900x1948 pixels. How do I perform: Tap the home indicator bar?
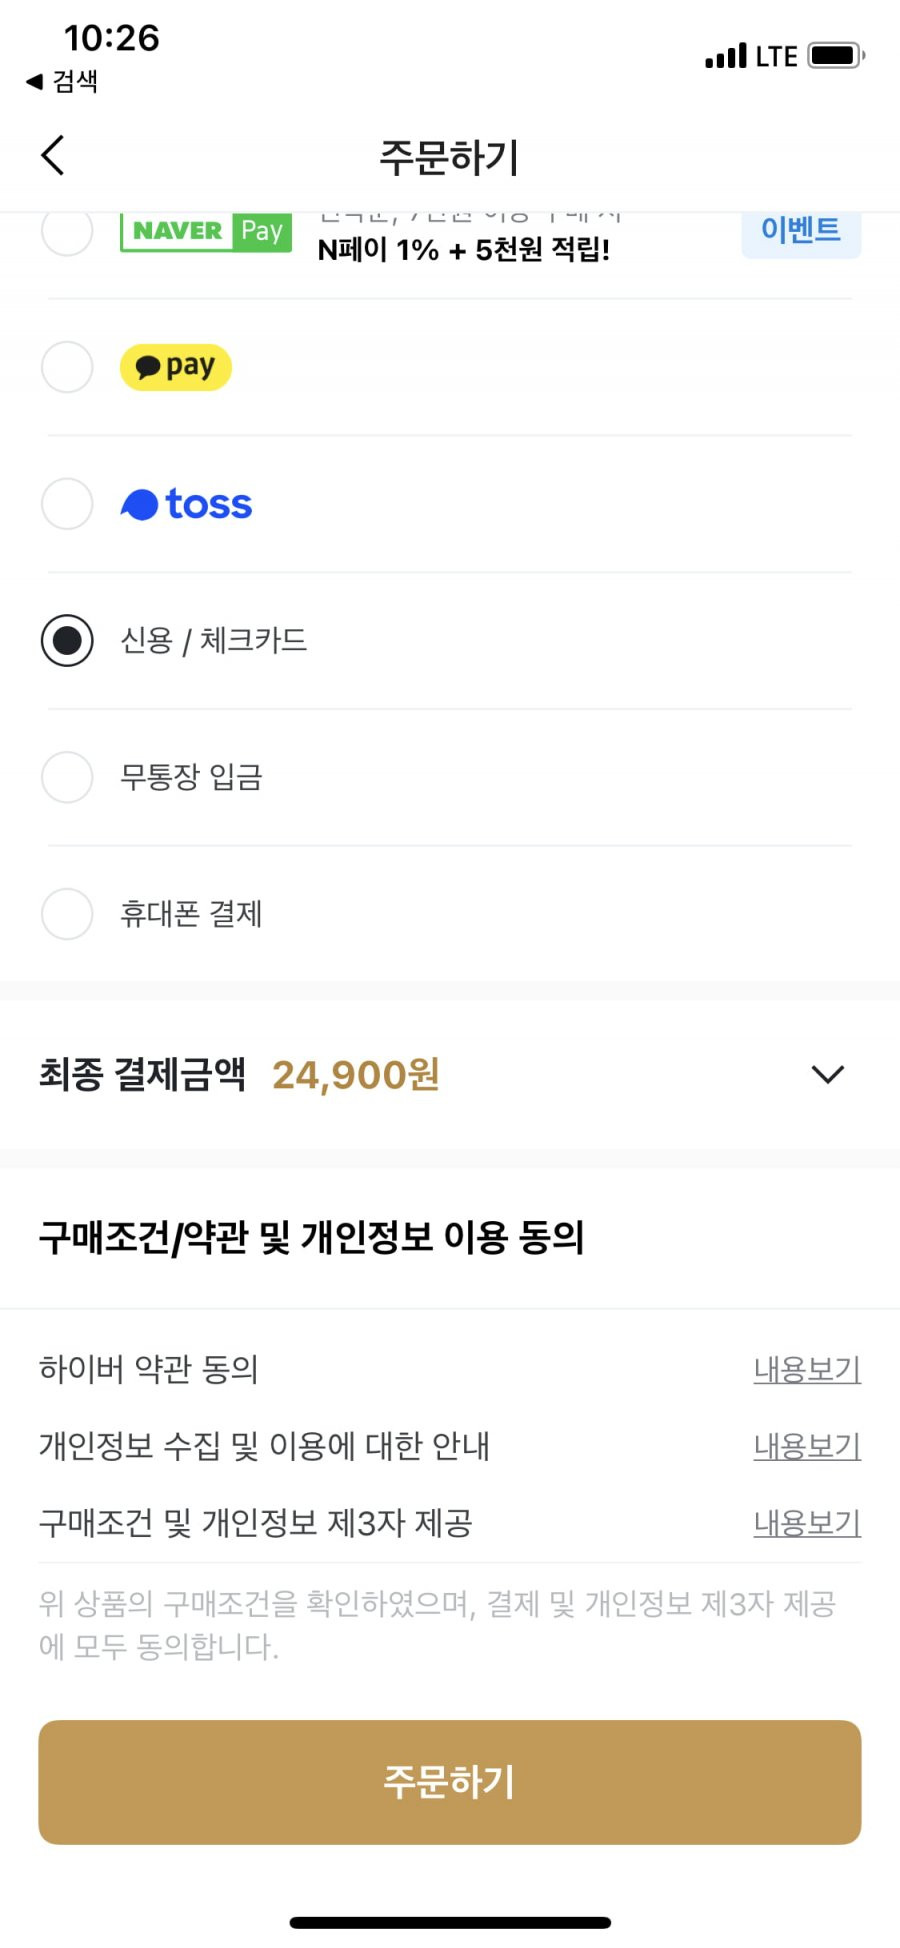(x=450, y=1922)
